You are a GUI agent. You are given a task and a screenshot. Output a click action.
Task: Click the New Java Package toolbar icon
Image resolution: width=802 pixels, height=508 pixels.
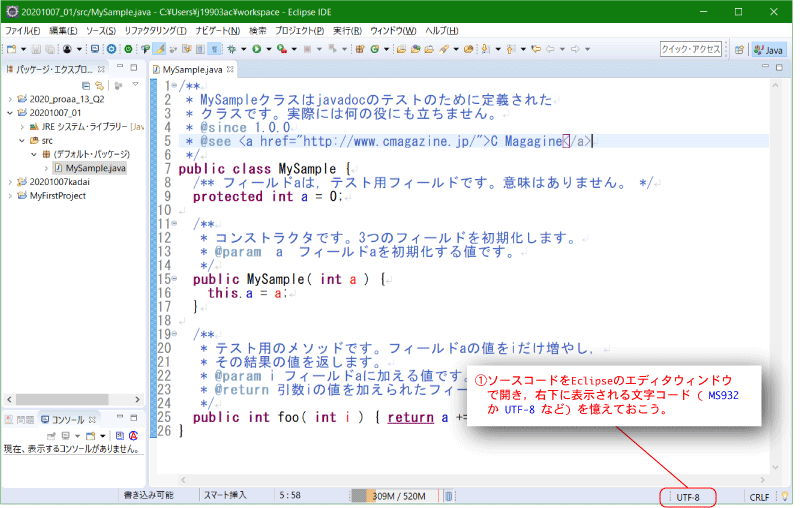[x=360, y=49]
